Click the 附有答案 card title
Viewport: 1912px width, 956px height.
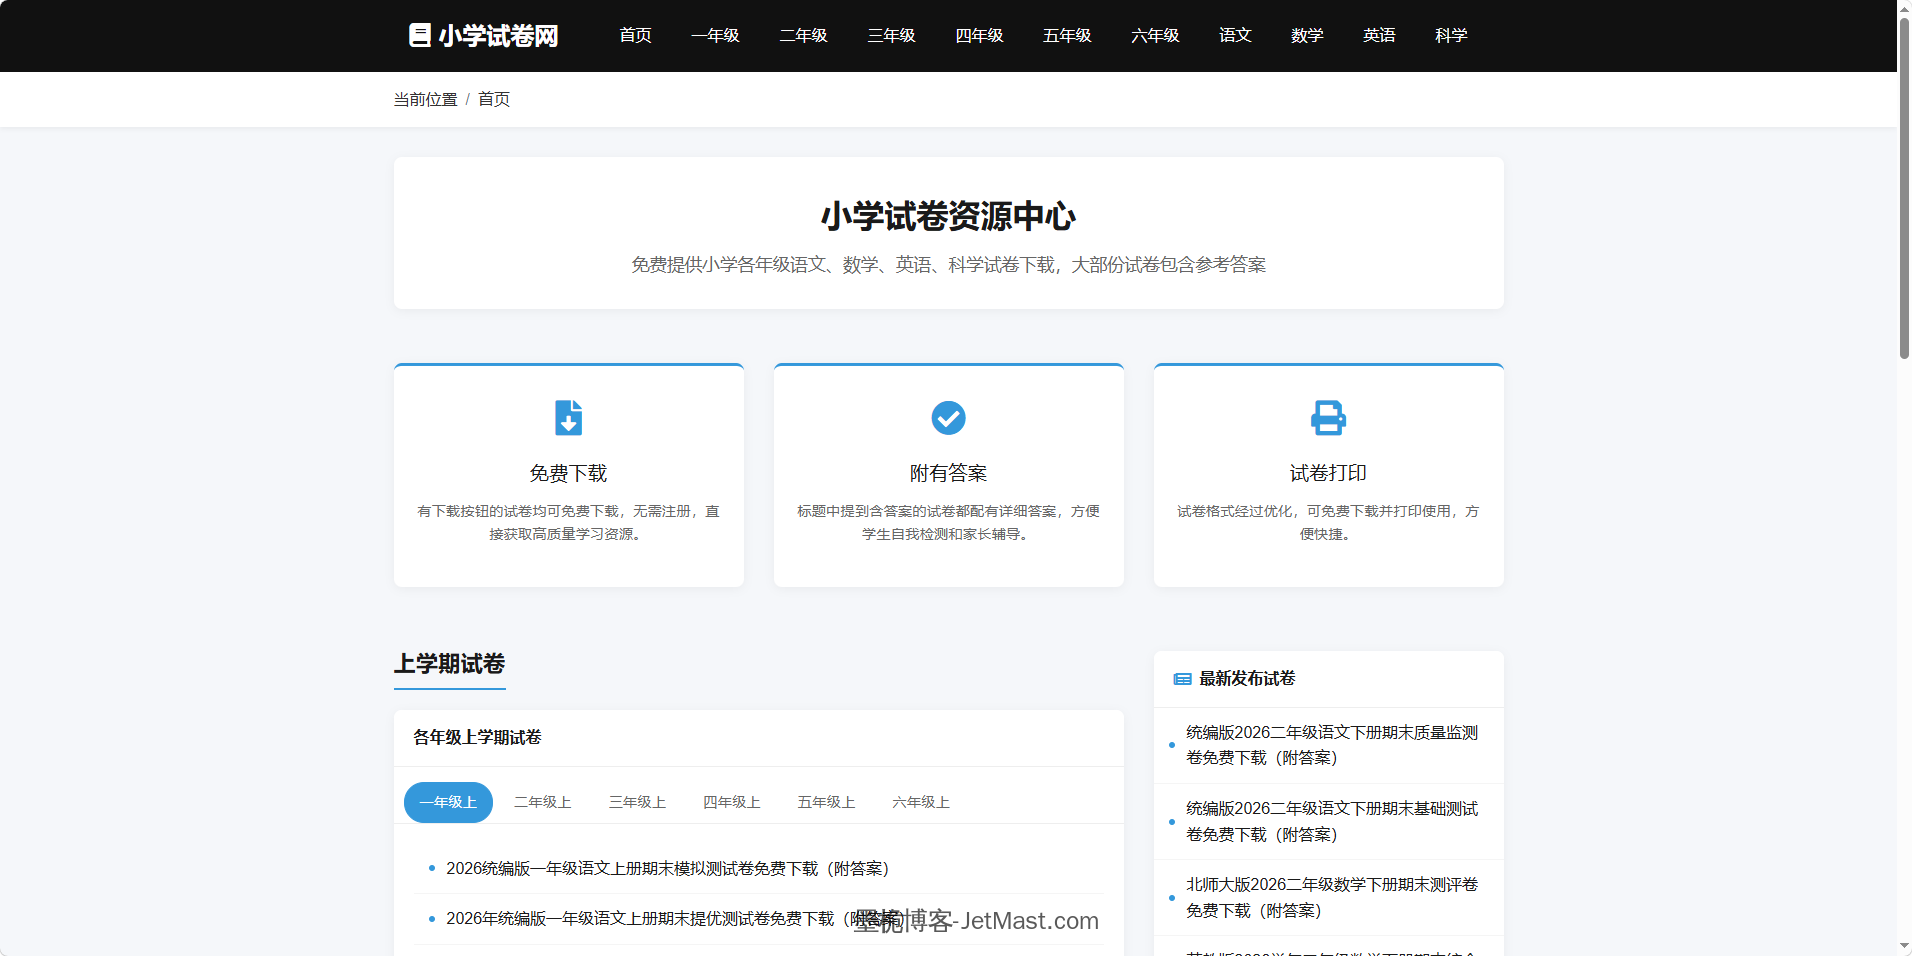tap(948, 473)
